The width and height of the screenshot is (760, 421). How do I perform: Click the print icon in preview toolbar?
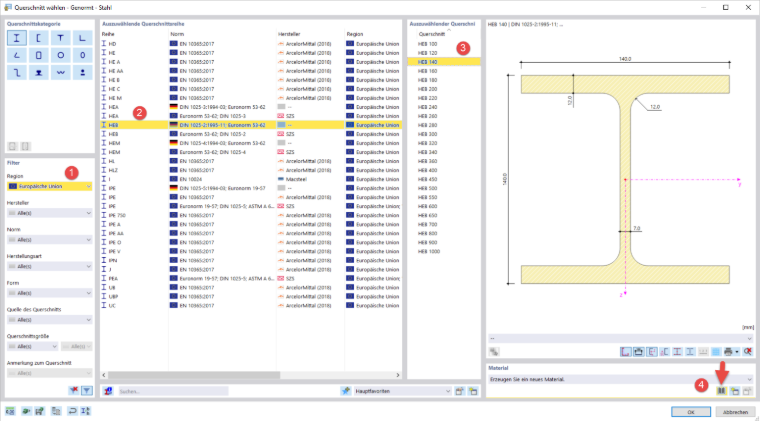coord(728,352)
